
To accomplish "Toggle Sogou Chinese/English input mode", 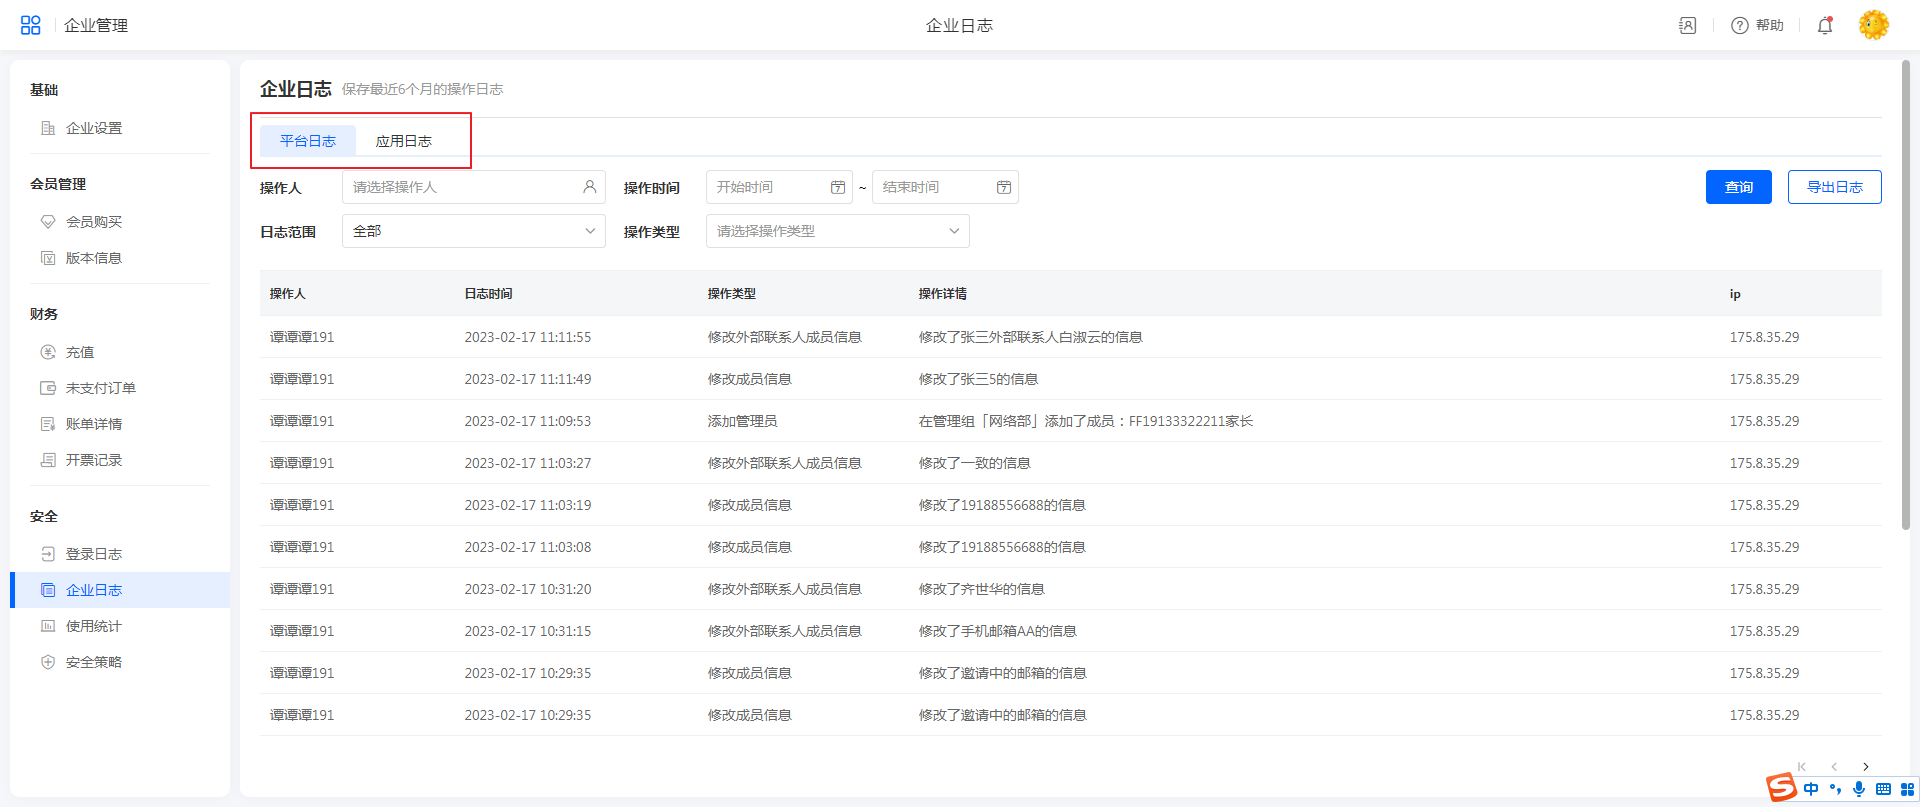I will tap(1811, 789).
